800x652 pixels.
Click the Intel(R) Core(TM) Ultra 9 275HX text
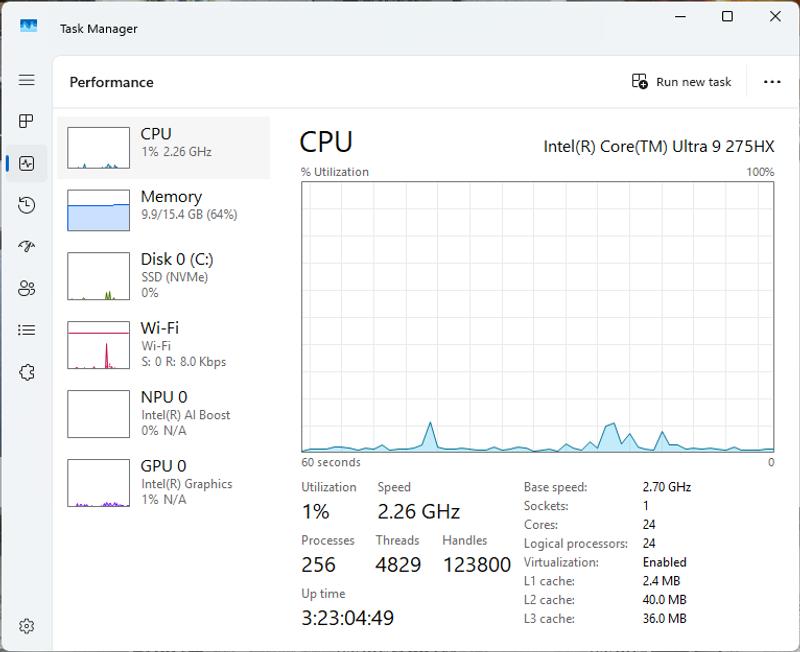(x=659, y=147)
